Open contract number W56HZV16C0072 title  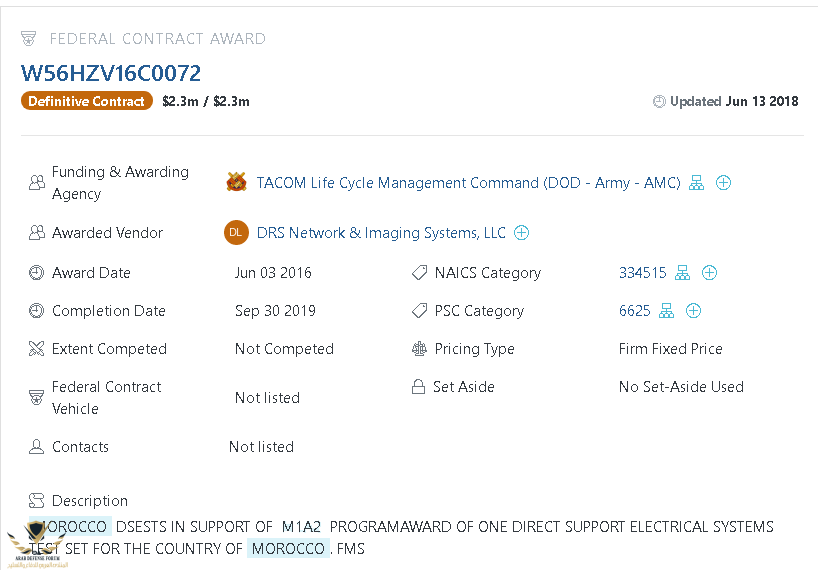pyautogui.click(x=111, y=73)
